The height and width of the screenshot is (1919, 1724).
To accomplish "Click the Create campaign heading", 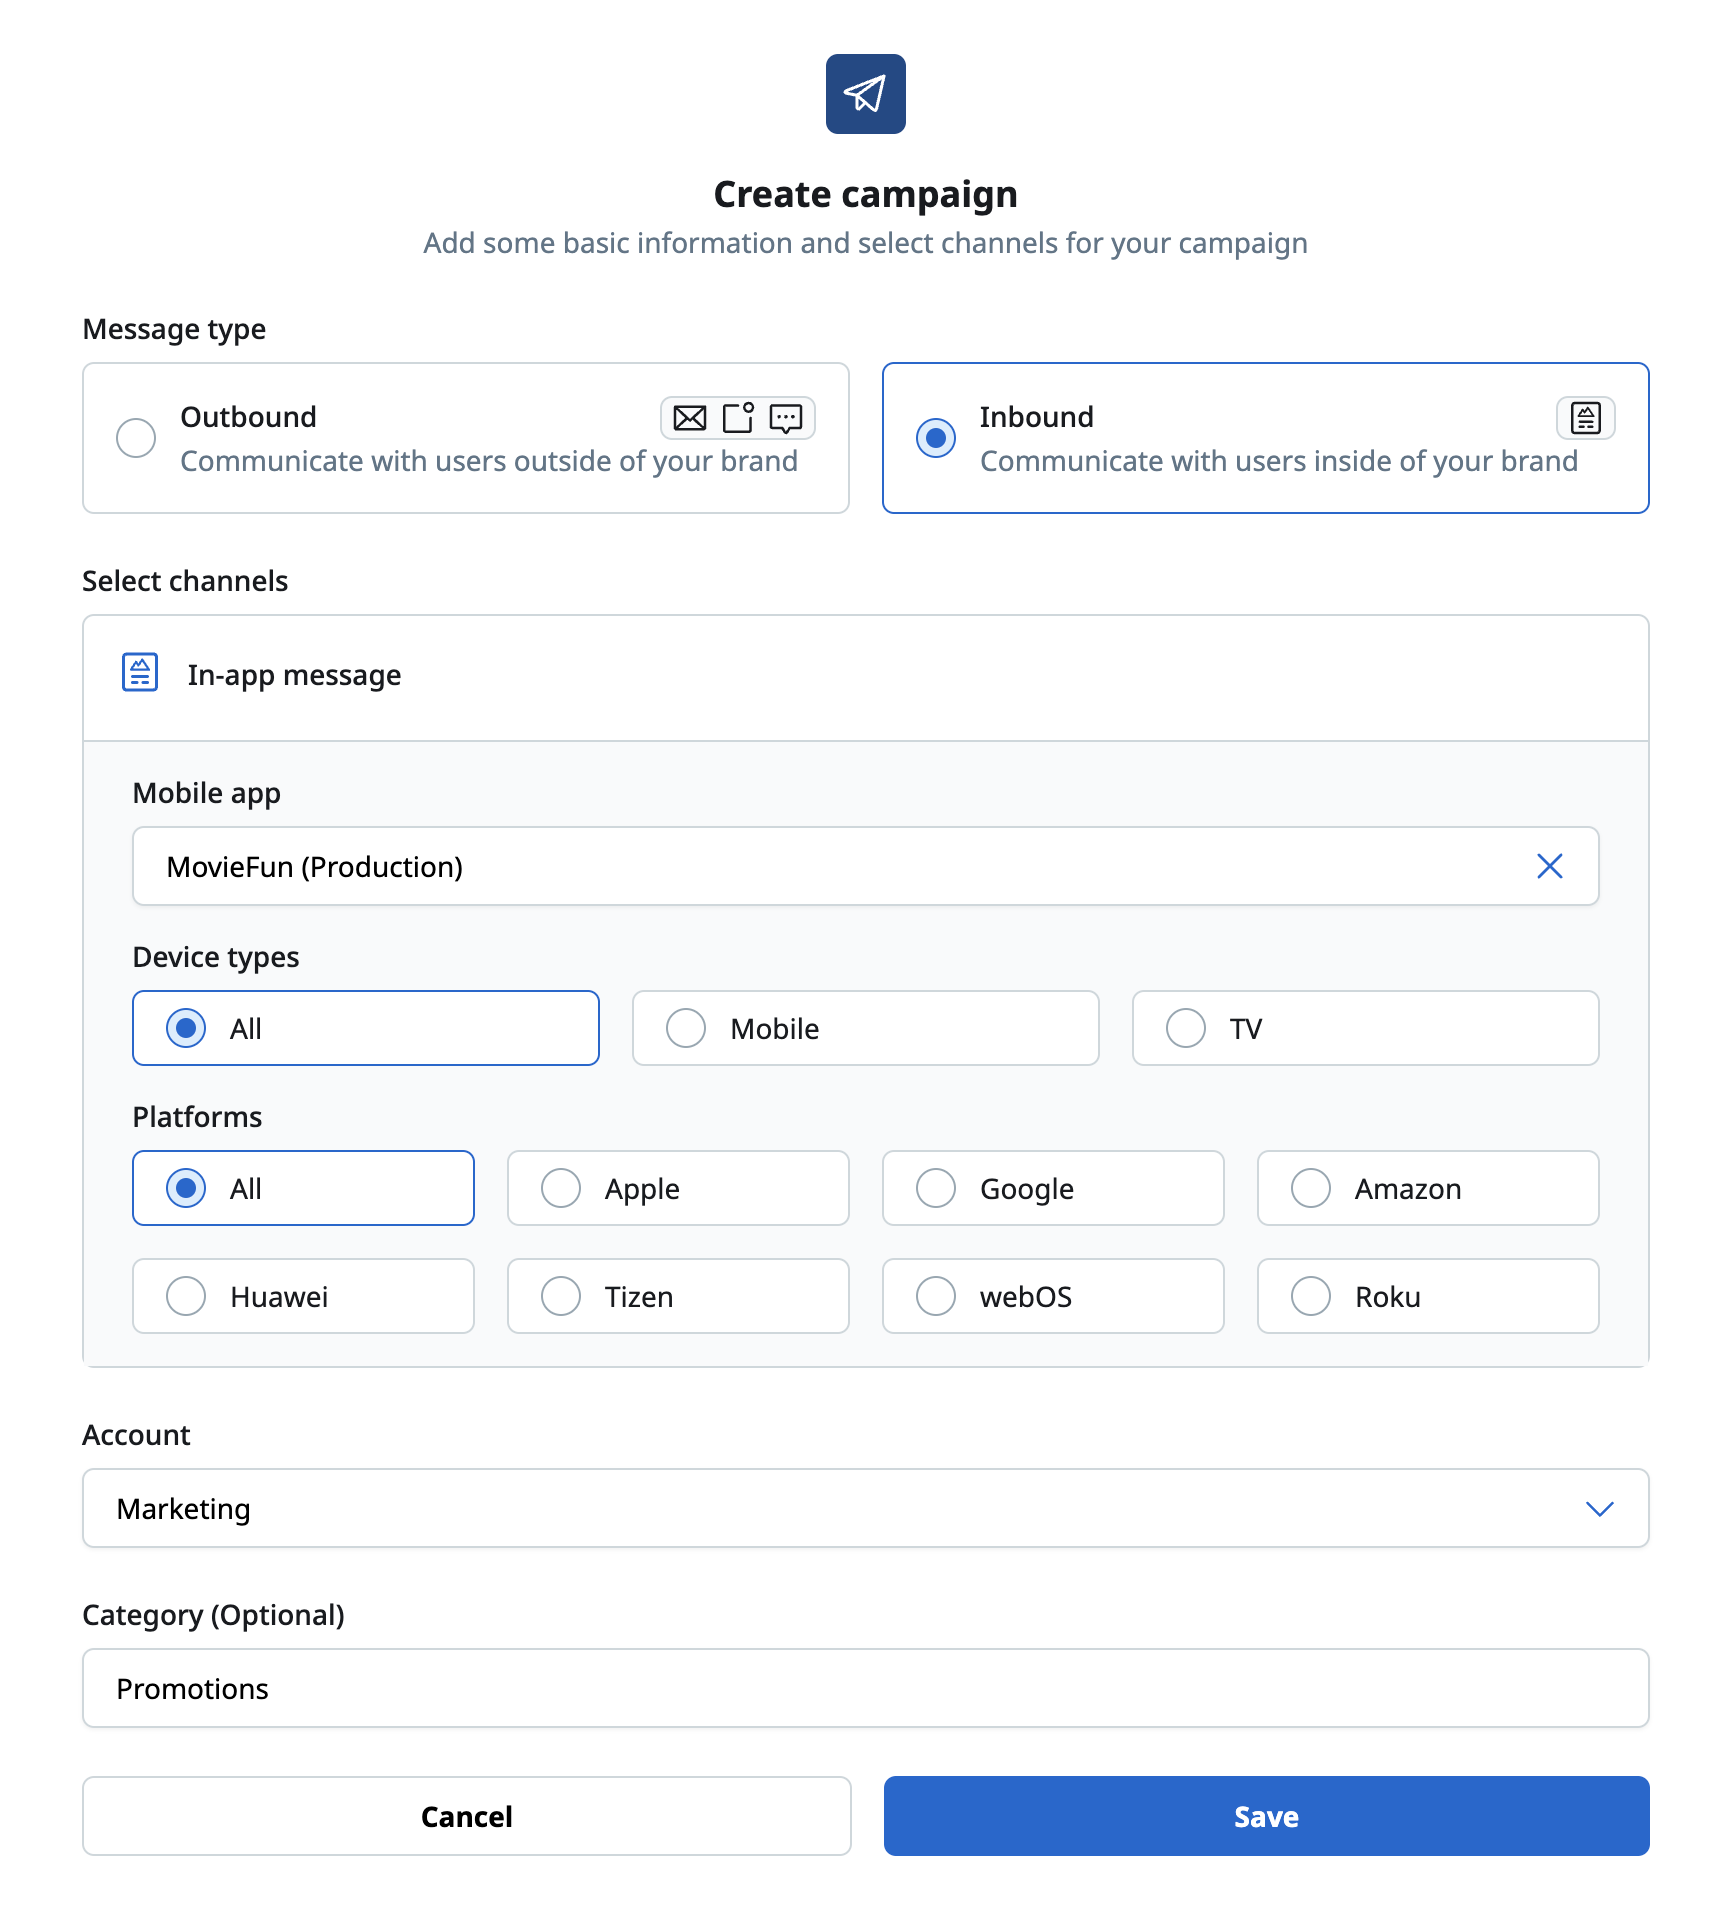I will (866, 194).
